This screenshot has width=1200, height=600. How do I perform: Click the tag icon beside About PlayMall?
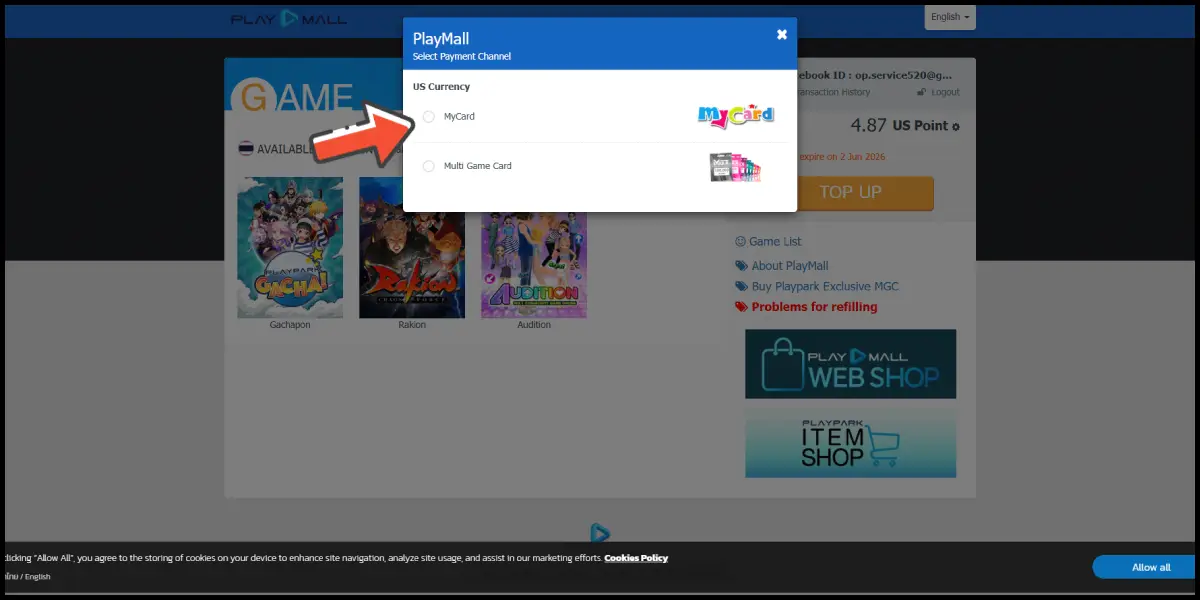pyautogui.click(x=741, y=266)
